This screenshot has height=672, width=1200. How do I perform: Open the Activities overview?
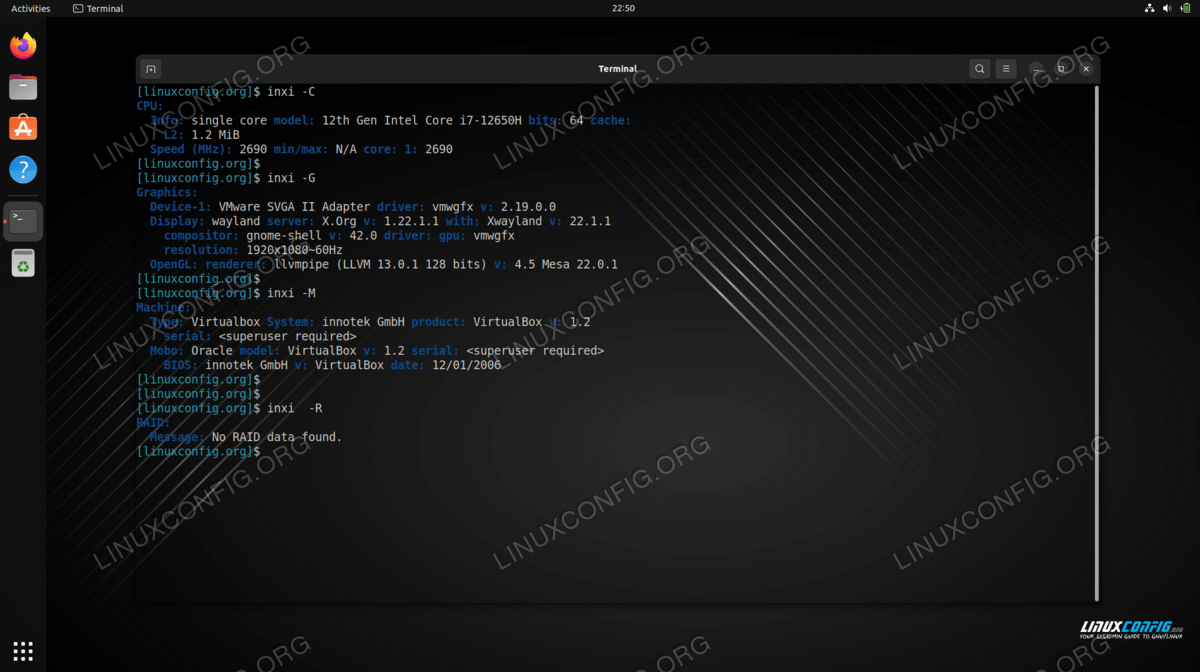pos(31,8)
